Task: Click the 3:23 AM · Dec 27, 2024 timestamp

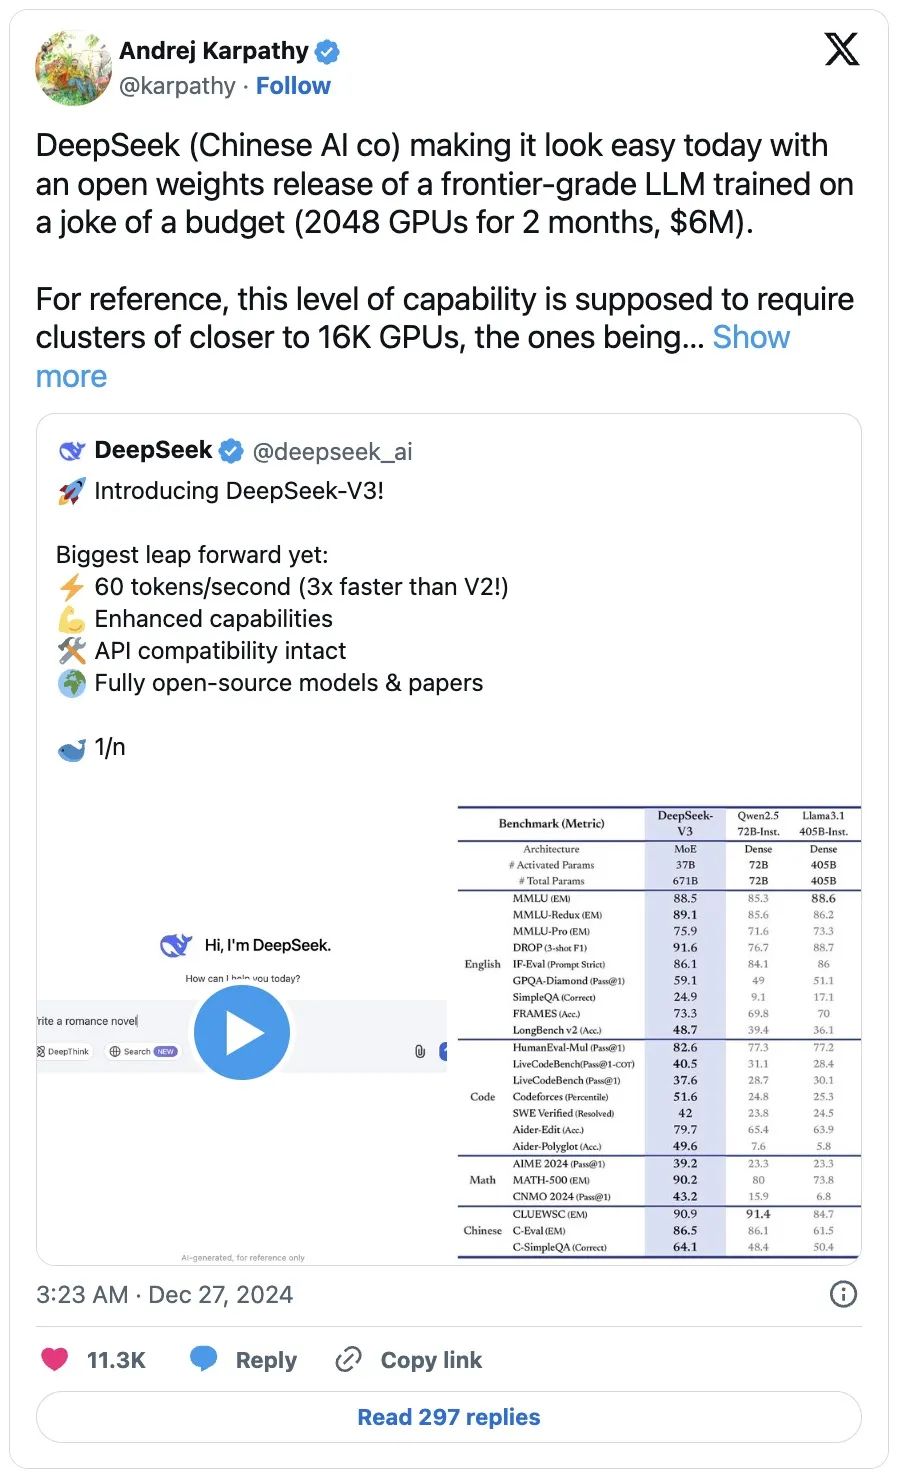Action: (165, 1295)
